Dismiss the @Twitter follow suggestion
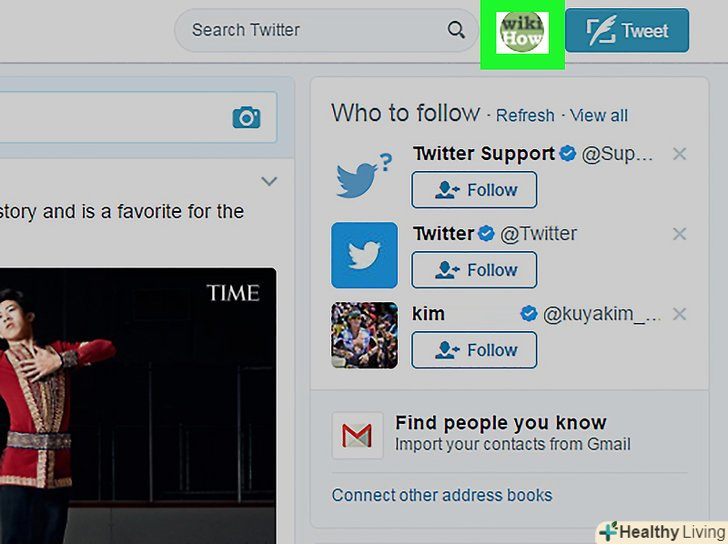 [x=679, y=234]
